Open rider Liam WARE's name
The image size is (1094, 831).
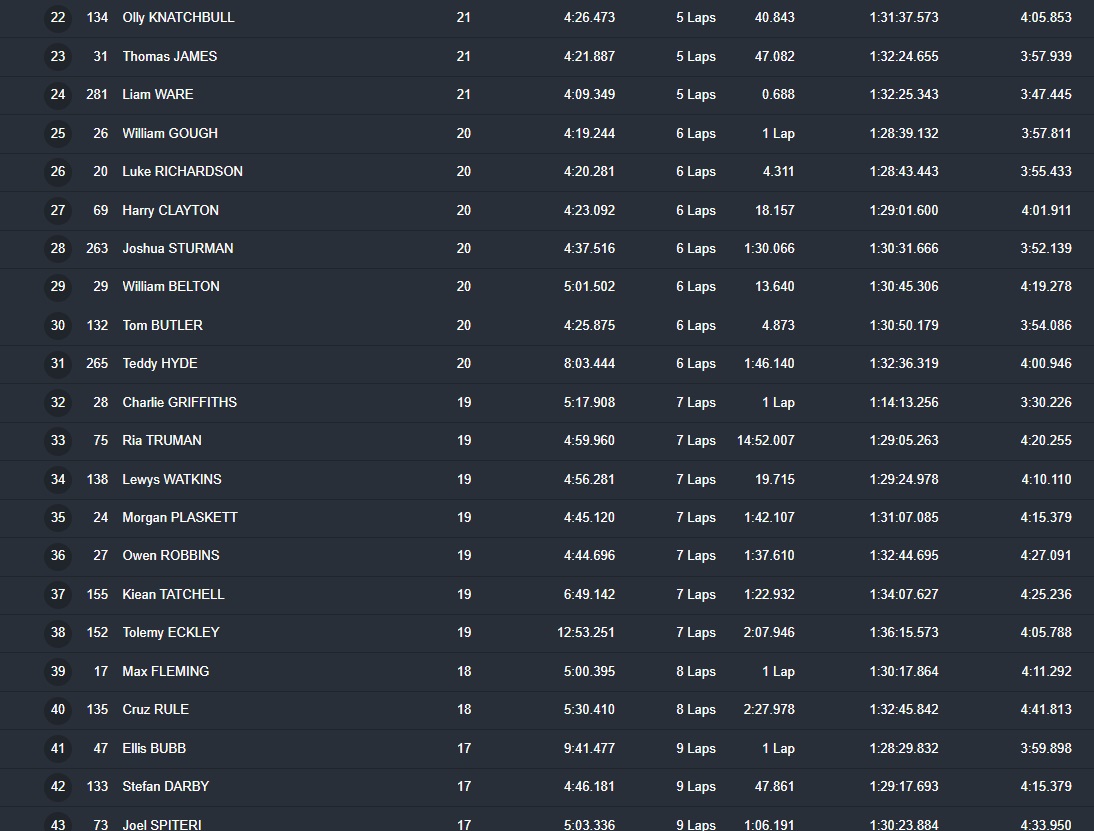pyautogui.click(x=158, y=94)
